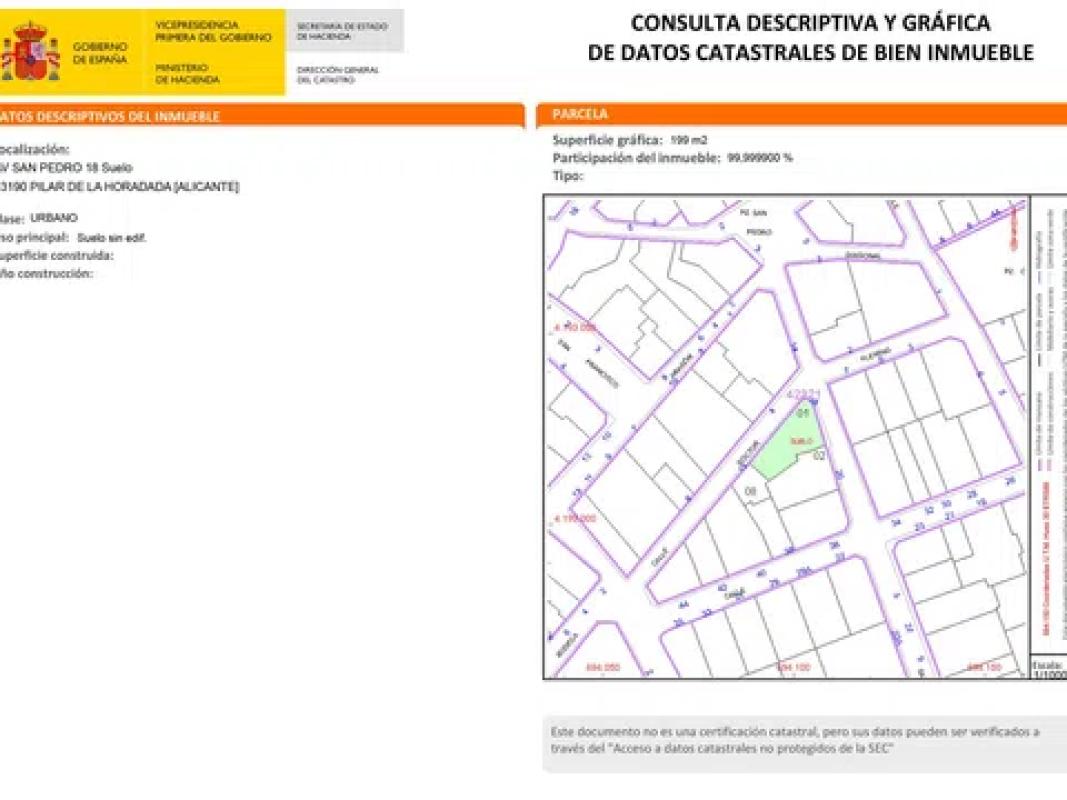Click 'Suelo sin edif.' use value
The height and width of the screenshot is (800, 1067).
click(112, 238)
